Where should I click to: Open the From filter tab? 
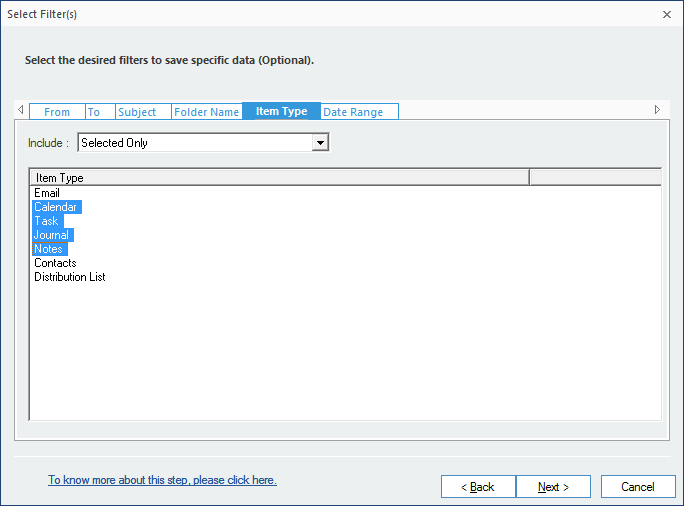(x=57, y=112)
